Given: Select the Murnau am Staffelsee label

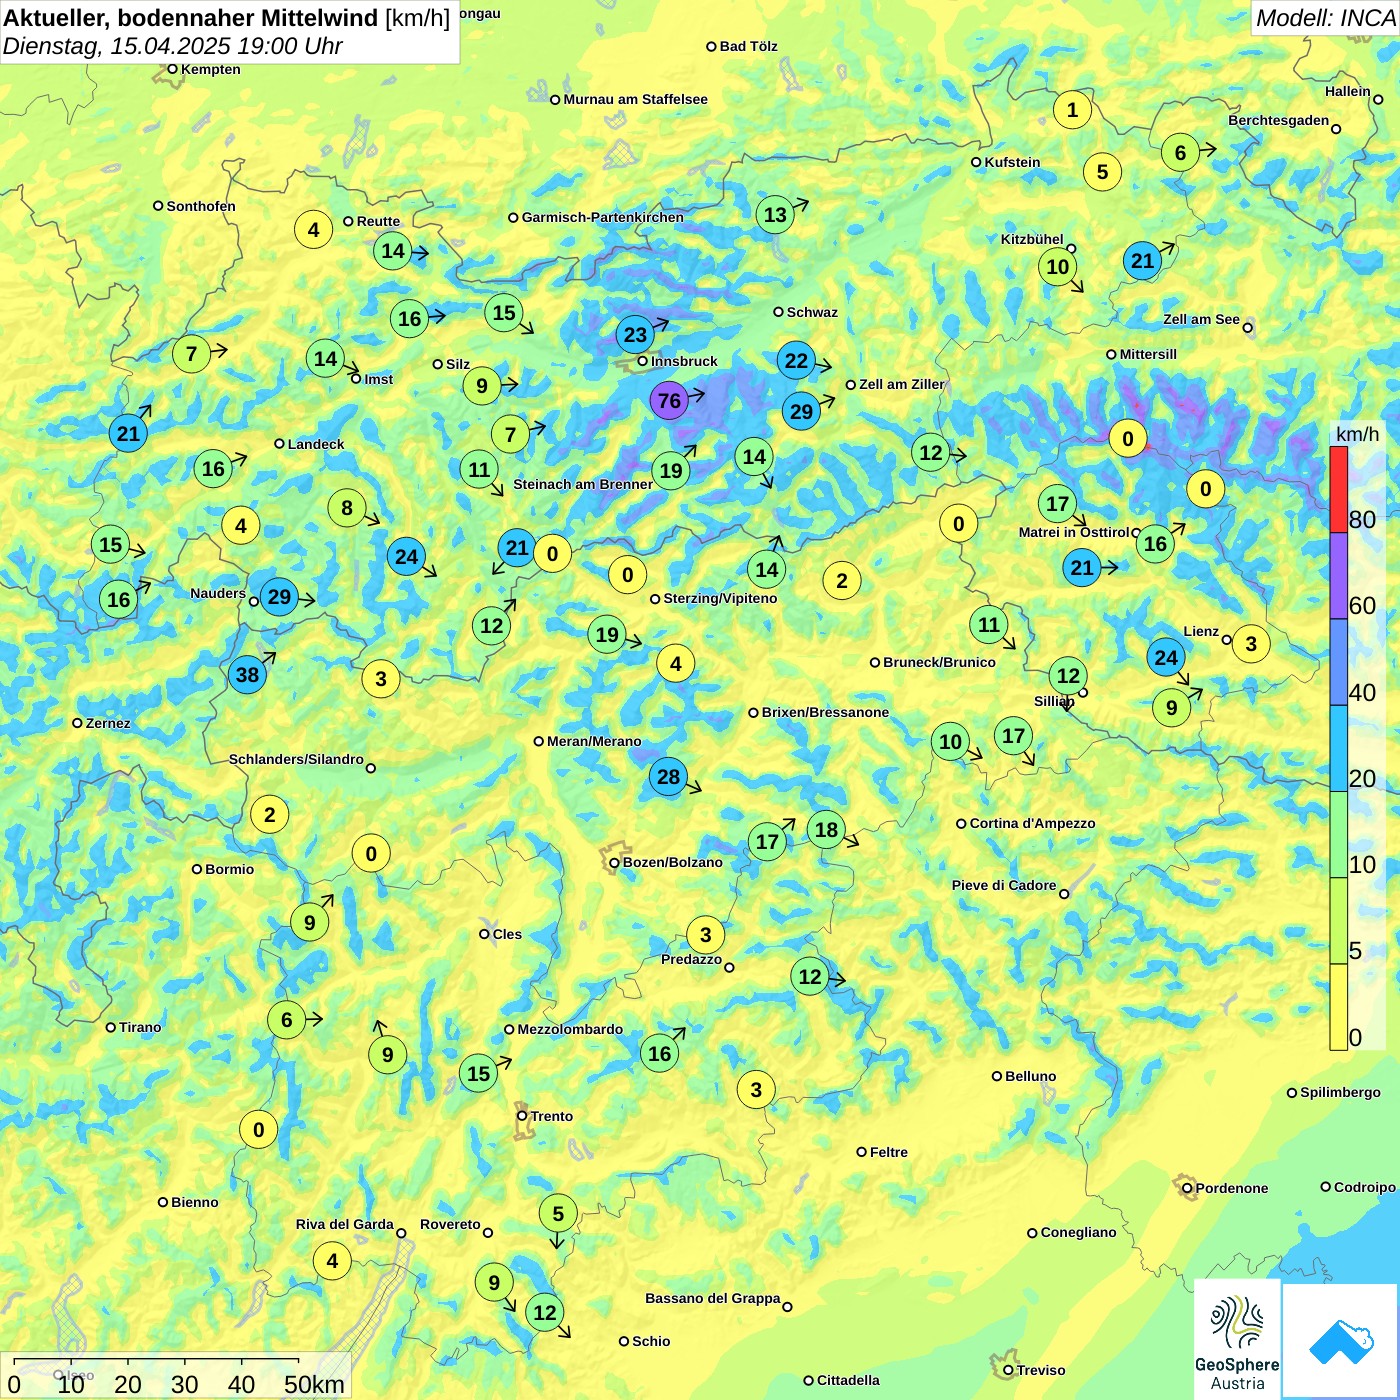Looking at the screenshot, I should click(x=635, y=99).
